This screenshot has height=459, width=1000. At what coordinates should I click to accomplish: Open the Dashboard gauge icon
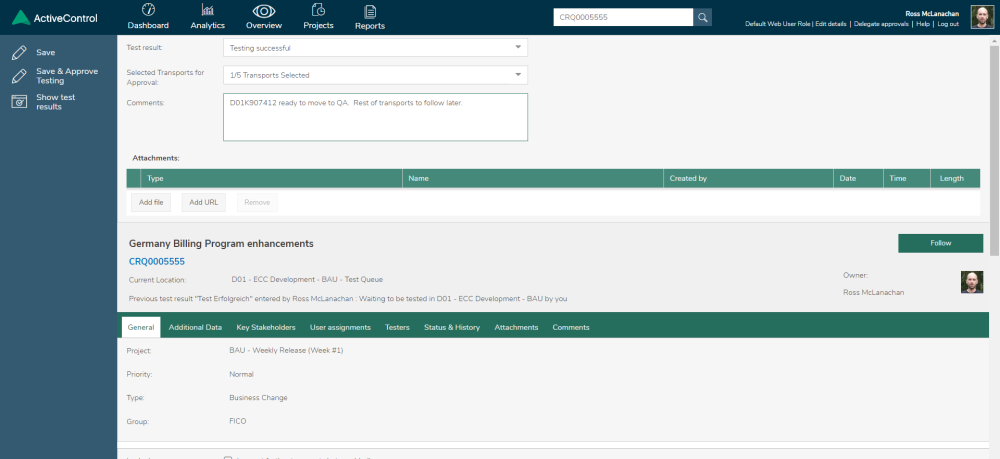pos(148,10)
